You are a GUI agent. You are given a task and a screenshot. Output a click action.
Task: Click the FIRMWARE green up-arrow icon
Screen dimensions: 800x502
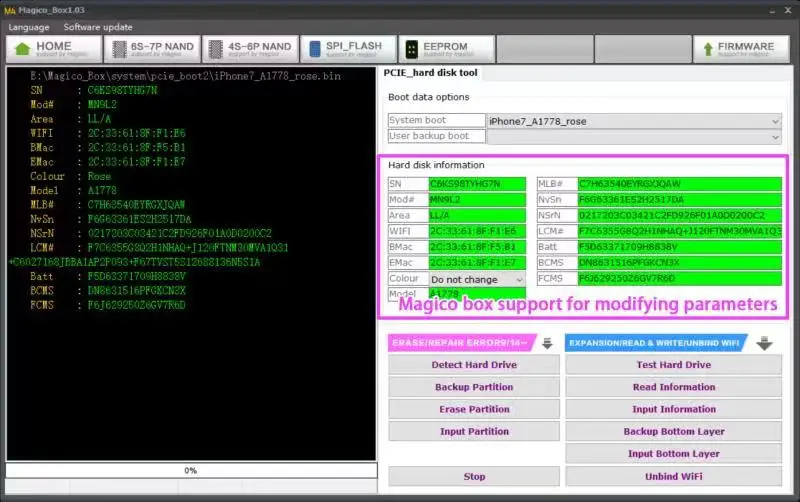click(x=708, y=49)
